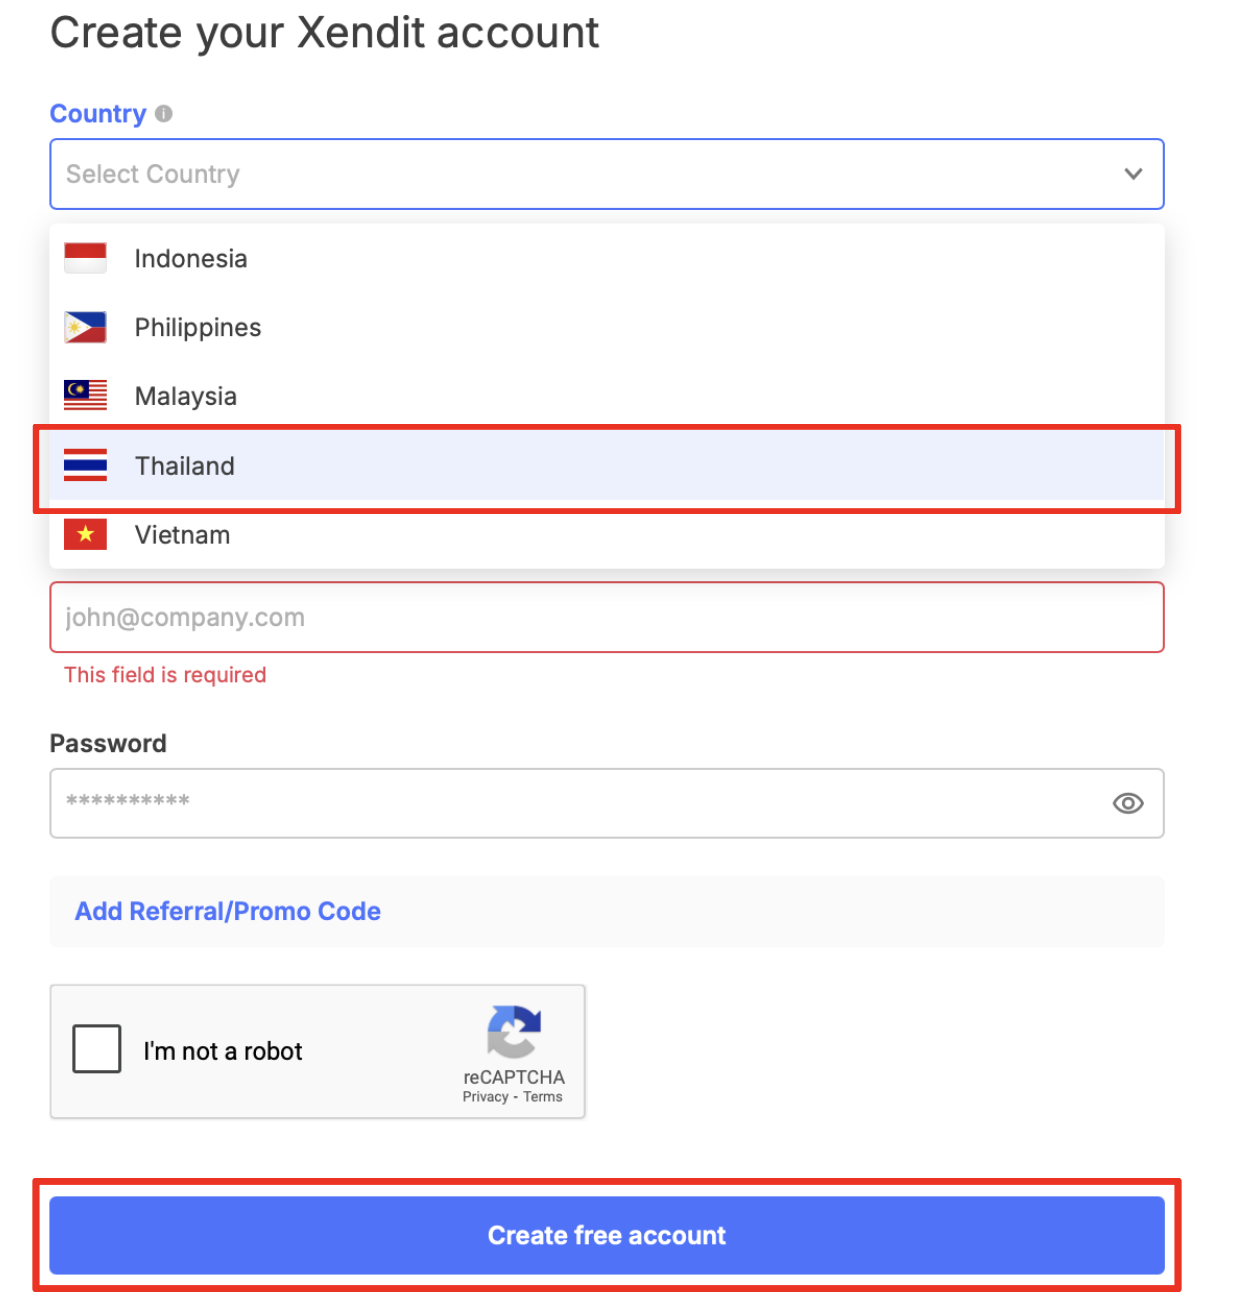The image size is (1244, 1312).
Task: Select Malaysia option text
Action: point(186,396)
